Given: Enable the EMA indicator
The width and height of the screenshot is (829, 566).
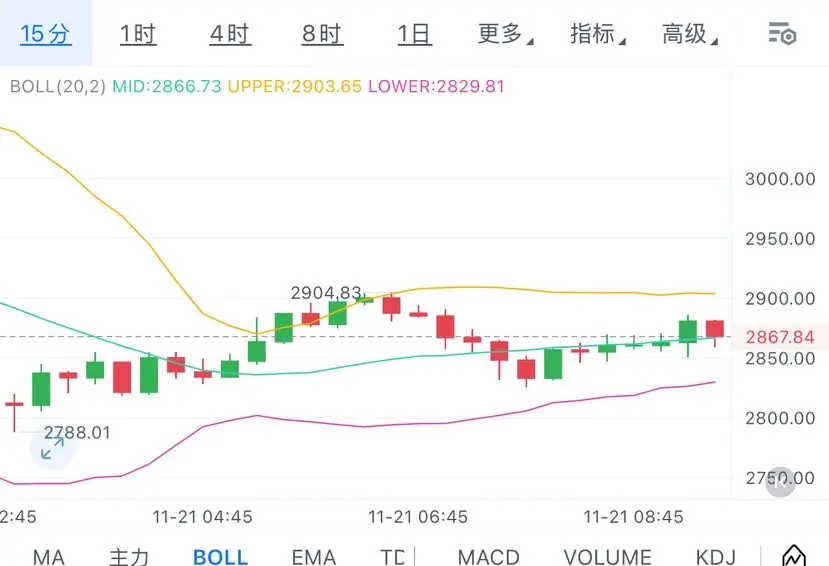Looking at the screenshot, I should [314, 557].
